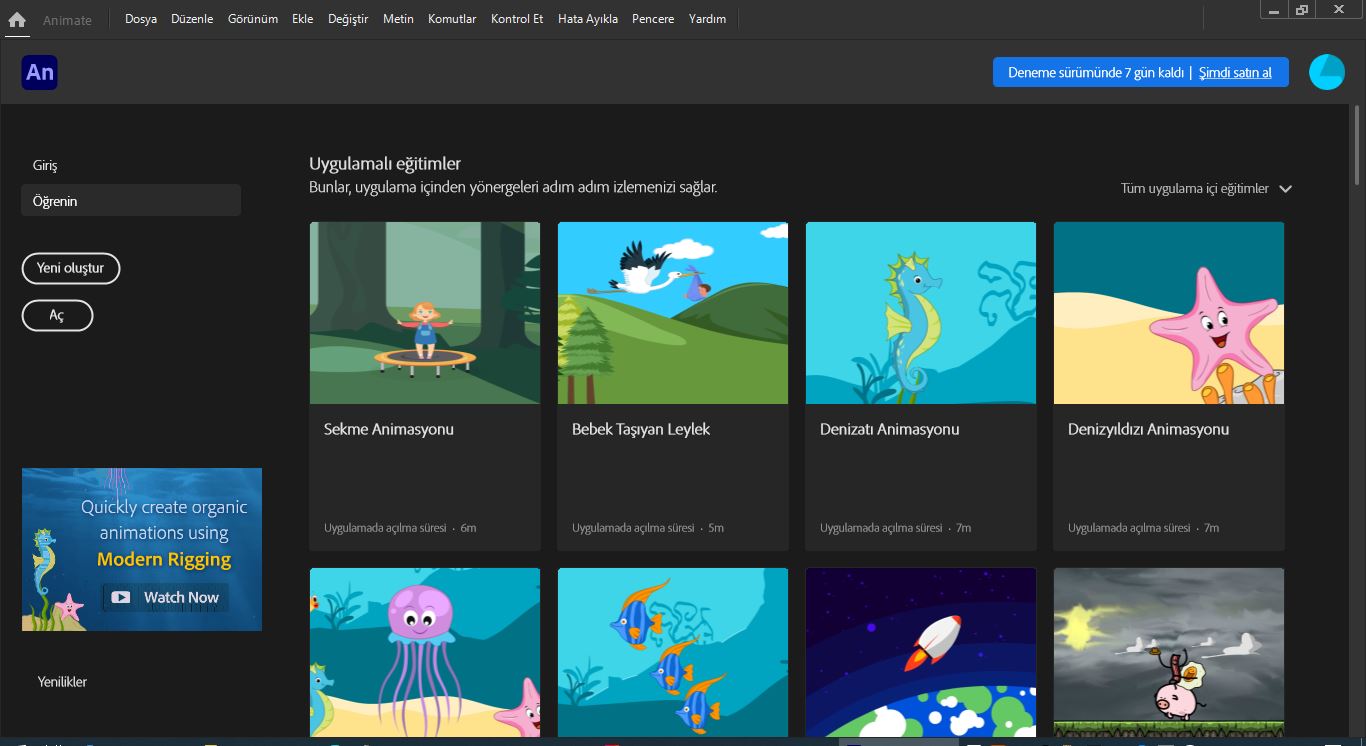Select Öğrenin in the left sidebar
The width and height of the screenshot is (1366, 746).
[x=131, y=201]
